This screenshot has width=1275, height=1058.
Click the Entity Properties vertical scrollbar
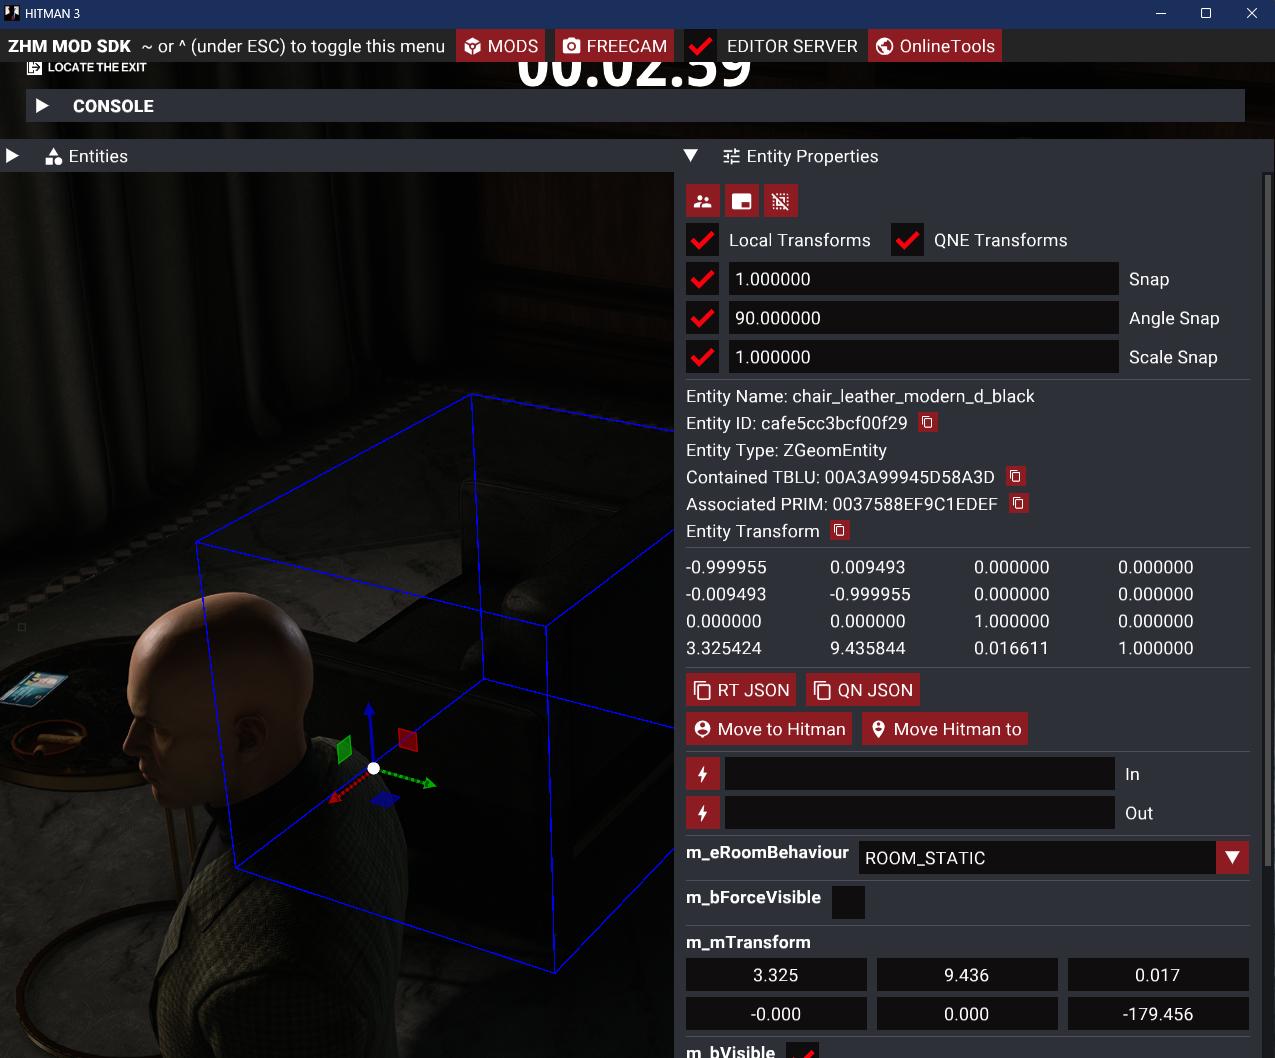click(x=1268, y=520)
